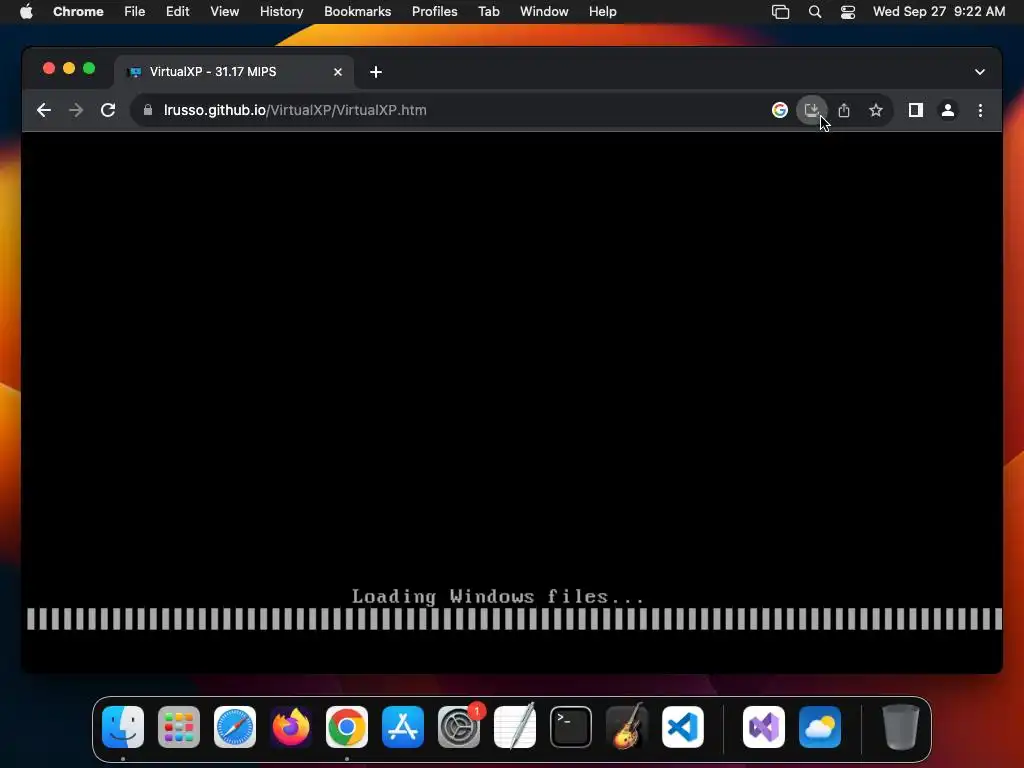Launch GarageBand from the dock

pos(627,726)
